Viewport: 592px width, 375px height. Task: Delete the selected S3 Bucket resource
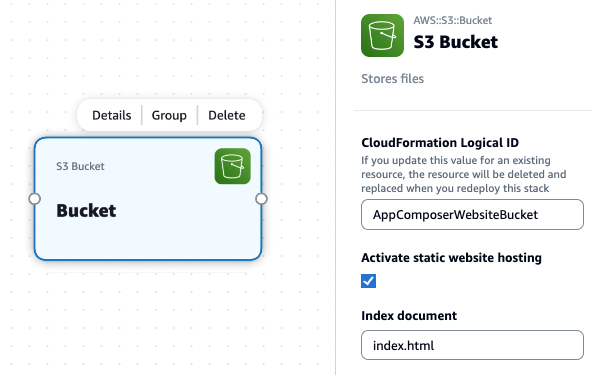point(227,115)
